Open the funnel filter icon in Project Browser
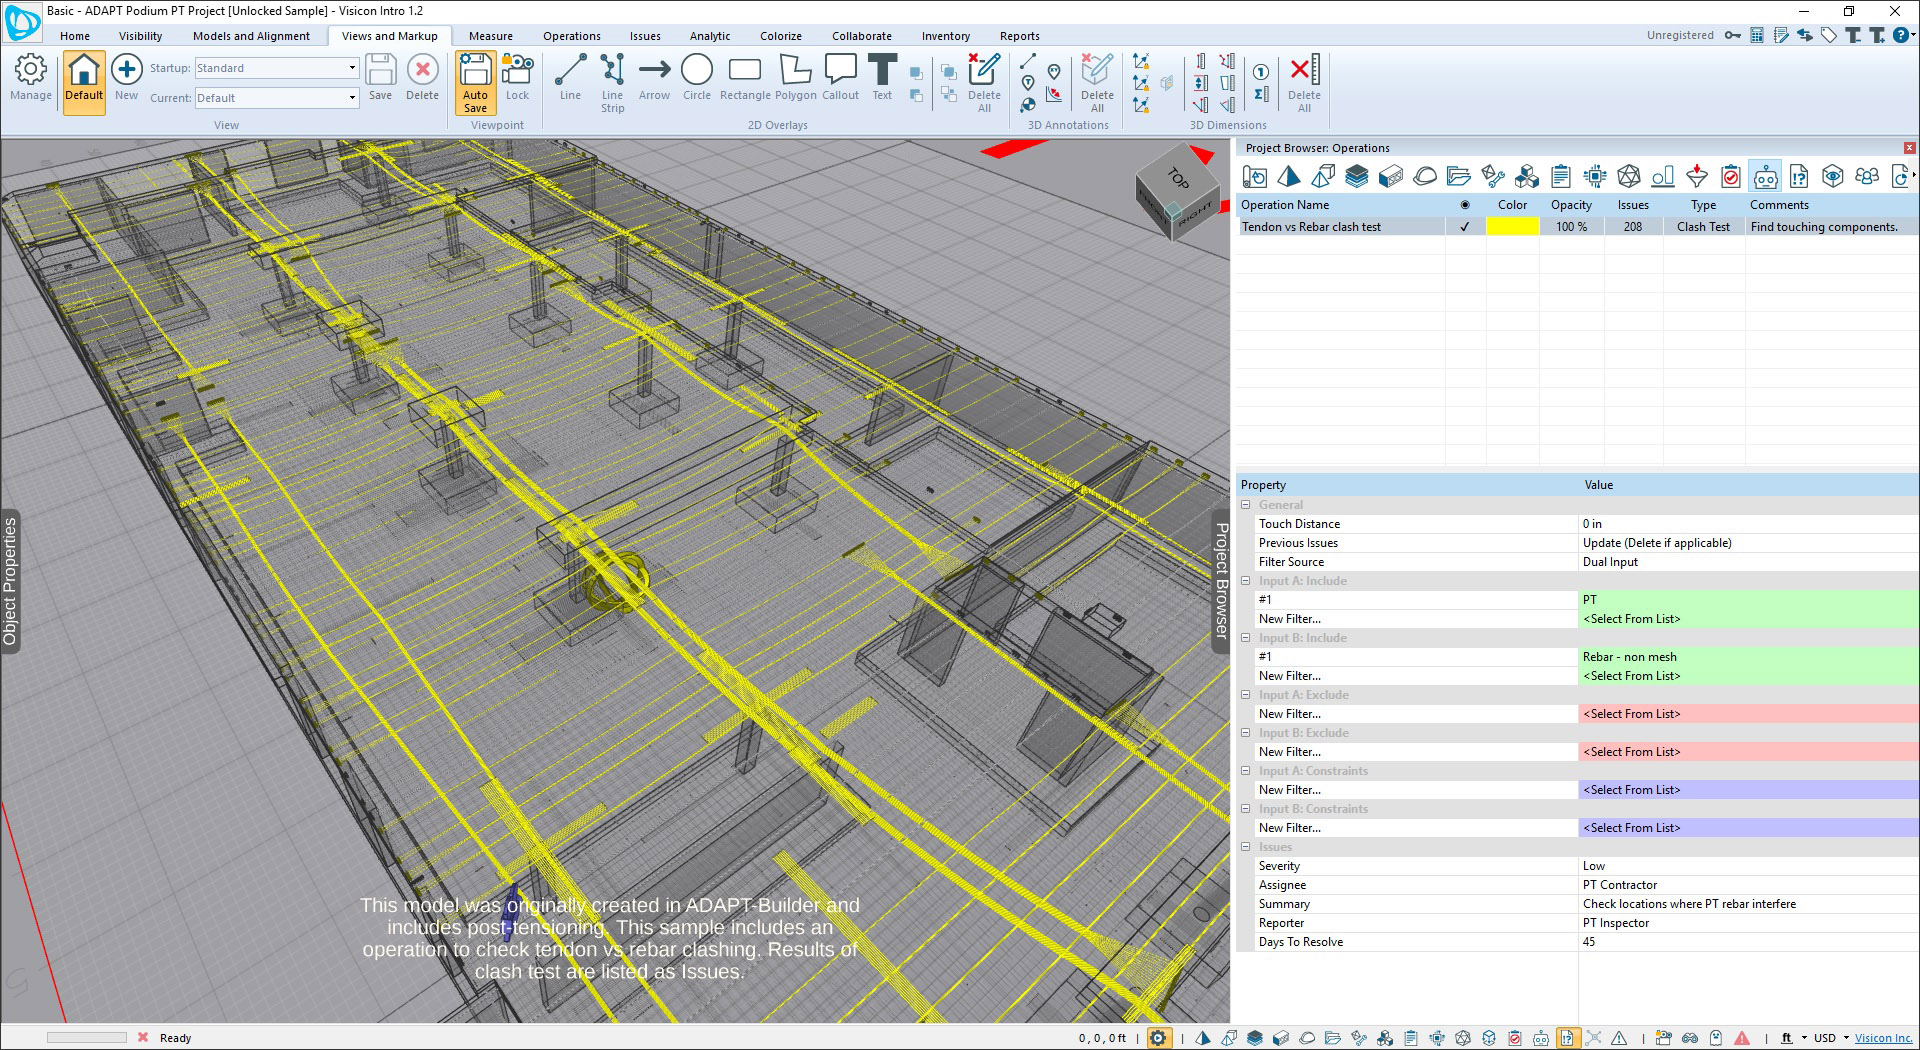The height and width of the screenshot is (1050, 1920). tap(1697, 177)
